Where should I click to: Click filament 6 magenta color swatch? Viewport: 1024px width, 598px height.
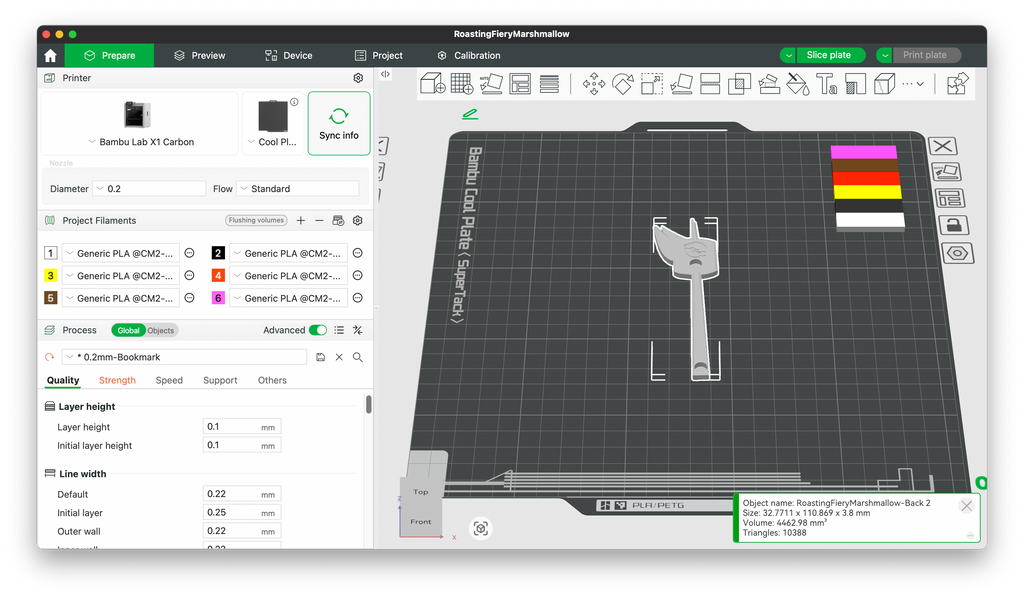click(x=218, y=298)
